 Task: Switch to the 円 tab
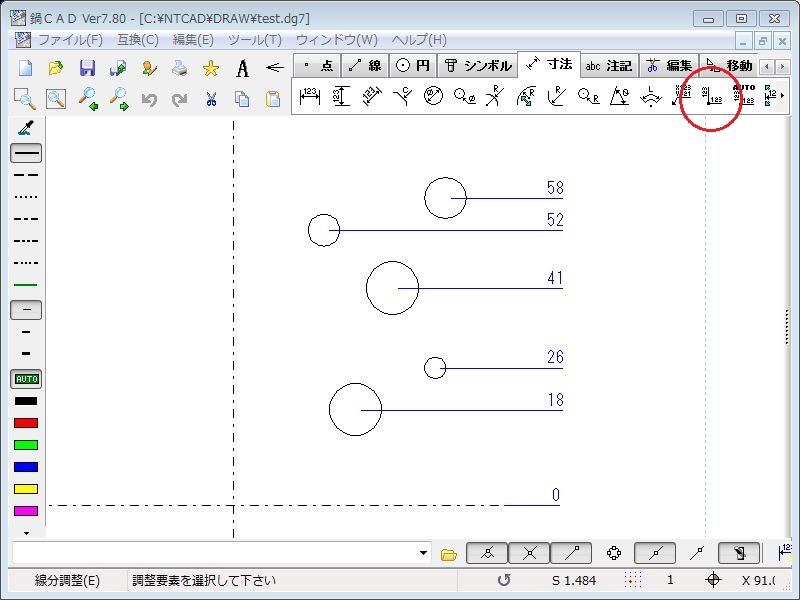[x=413, y=65]
